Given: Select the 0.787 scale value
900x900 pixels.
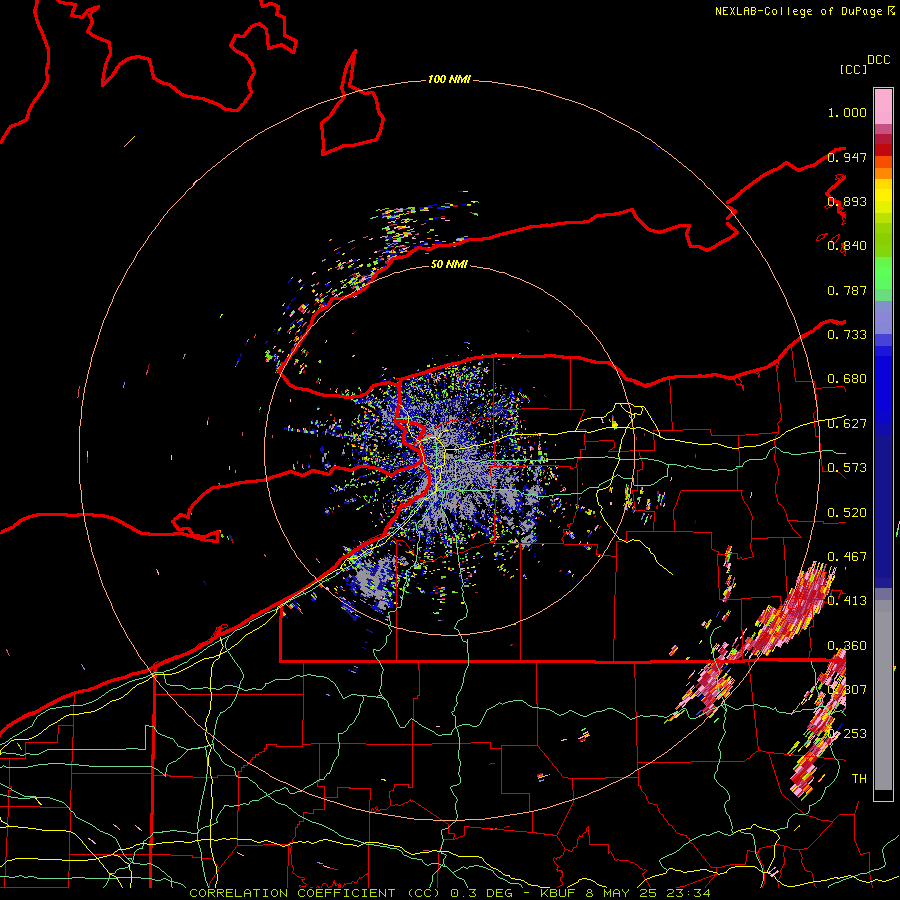Looking at the screenshot, I should point(847,290).
